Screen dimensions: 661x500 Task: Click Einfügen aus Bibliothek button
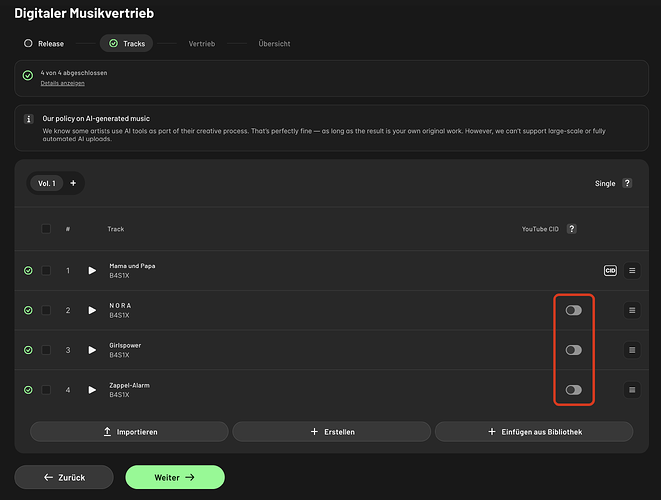click(534, 432)
